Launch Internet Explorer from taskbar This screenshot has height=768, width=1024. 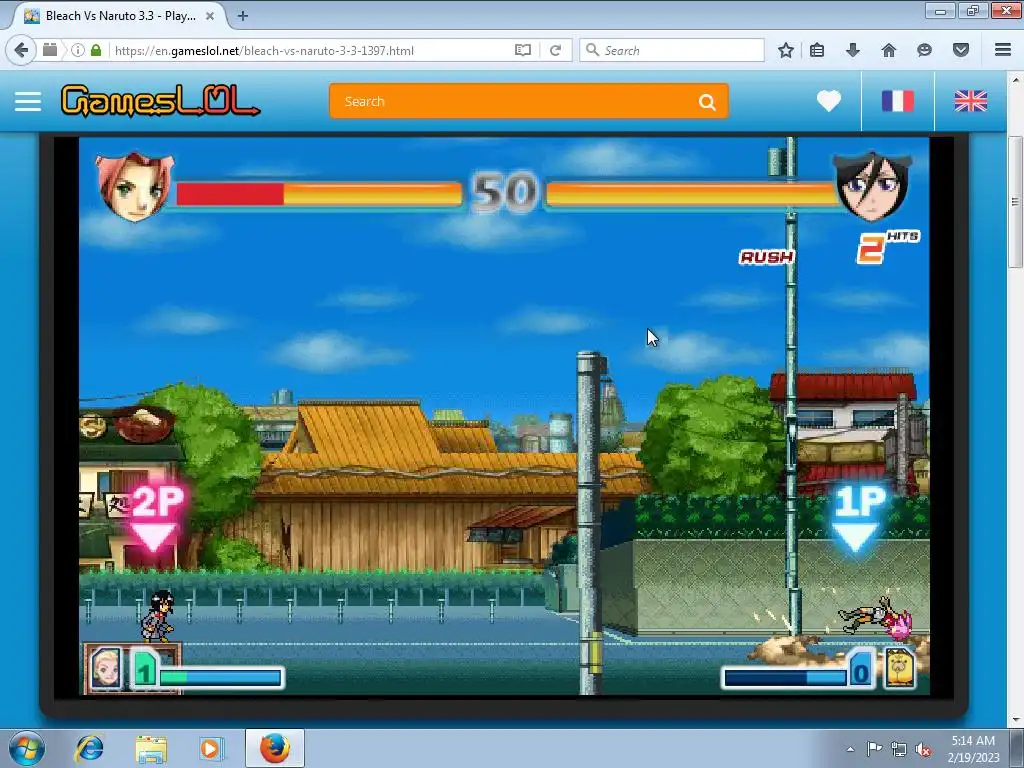[x=89, y=748]
